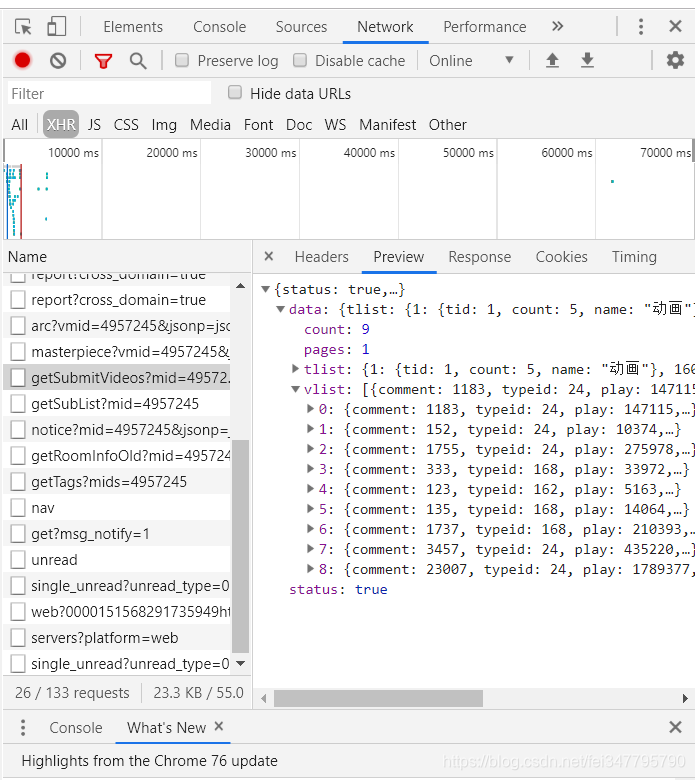The width and height of the screenshot is (695, 780).
Task: Expand vlist item 3 with comment 333
Action: [x=310, y=469]
